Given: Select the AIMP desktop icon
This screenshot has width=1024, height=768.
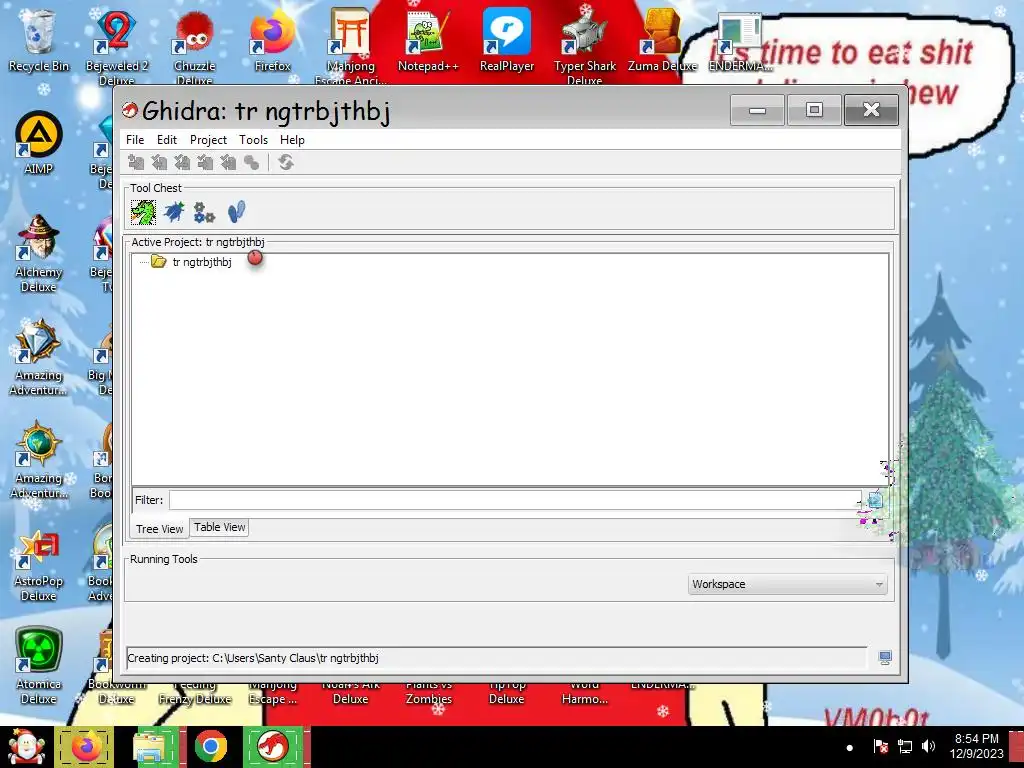Looking at the screenshot, I should click(x=39, y=143).
